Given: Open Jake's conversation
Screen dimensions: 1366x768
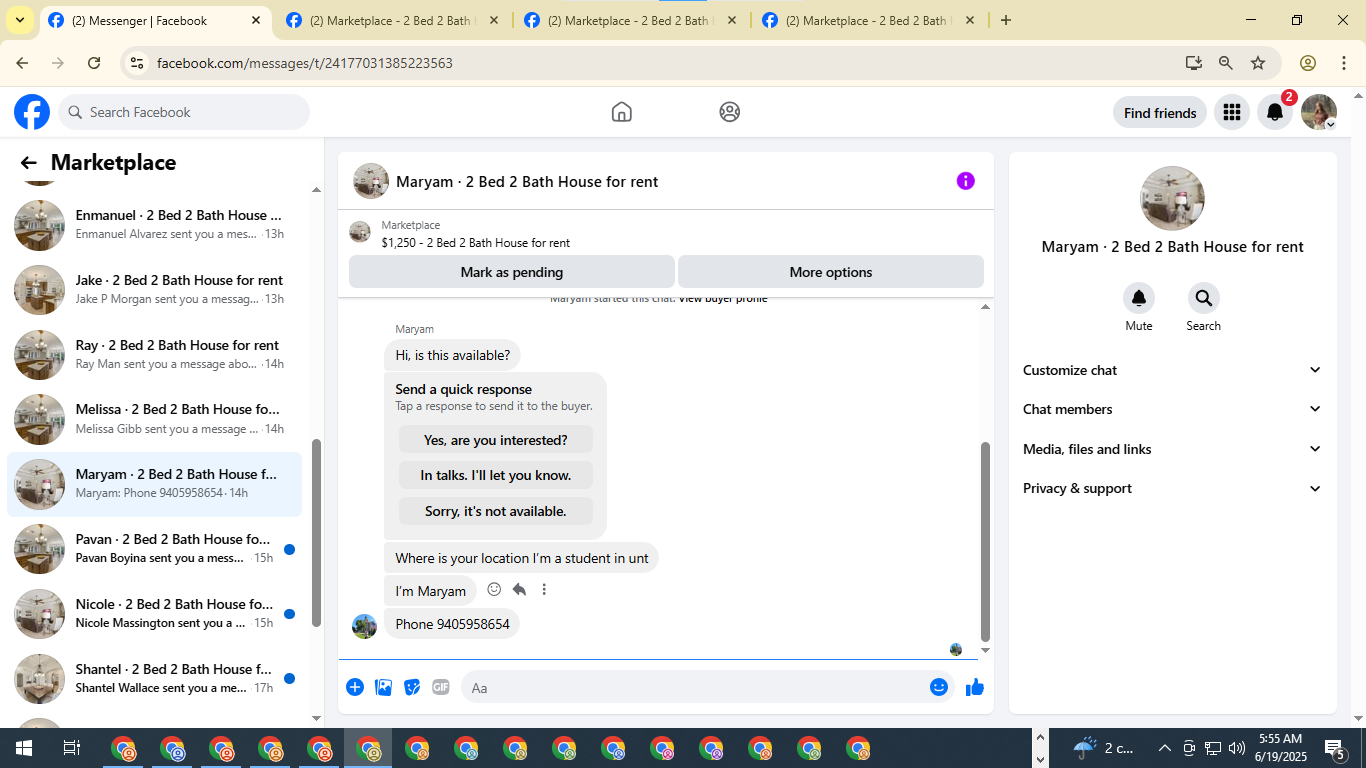Looking at the screenshot, I should (155, 290).
